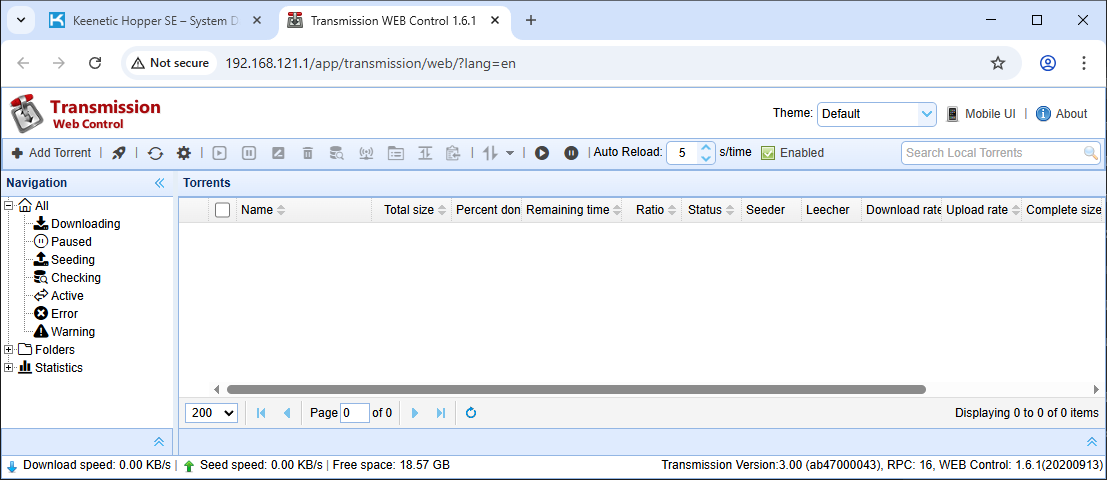The image size is (1107, 480).
Task: Expand the Folders tree node
Action: pyautogui.click(x=9, y=350)
